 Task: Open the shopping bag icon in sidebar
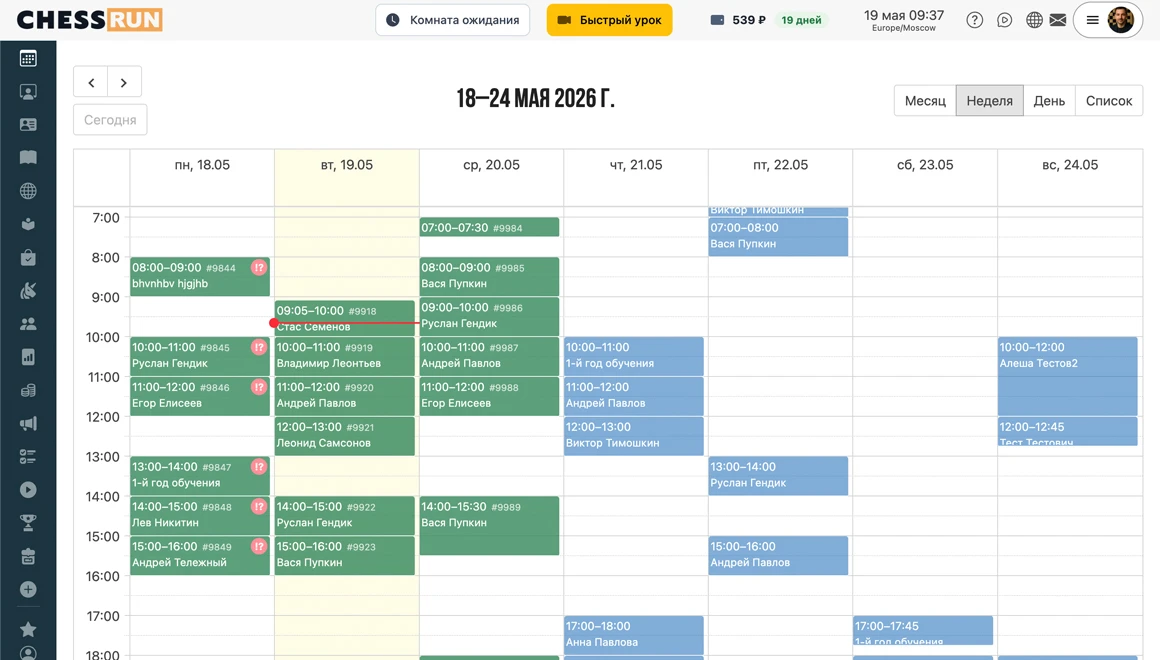click(x=28, y=257)
